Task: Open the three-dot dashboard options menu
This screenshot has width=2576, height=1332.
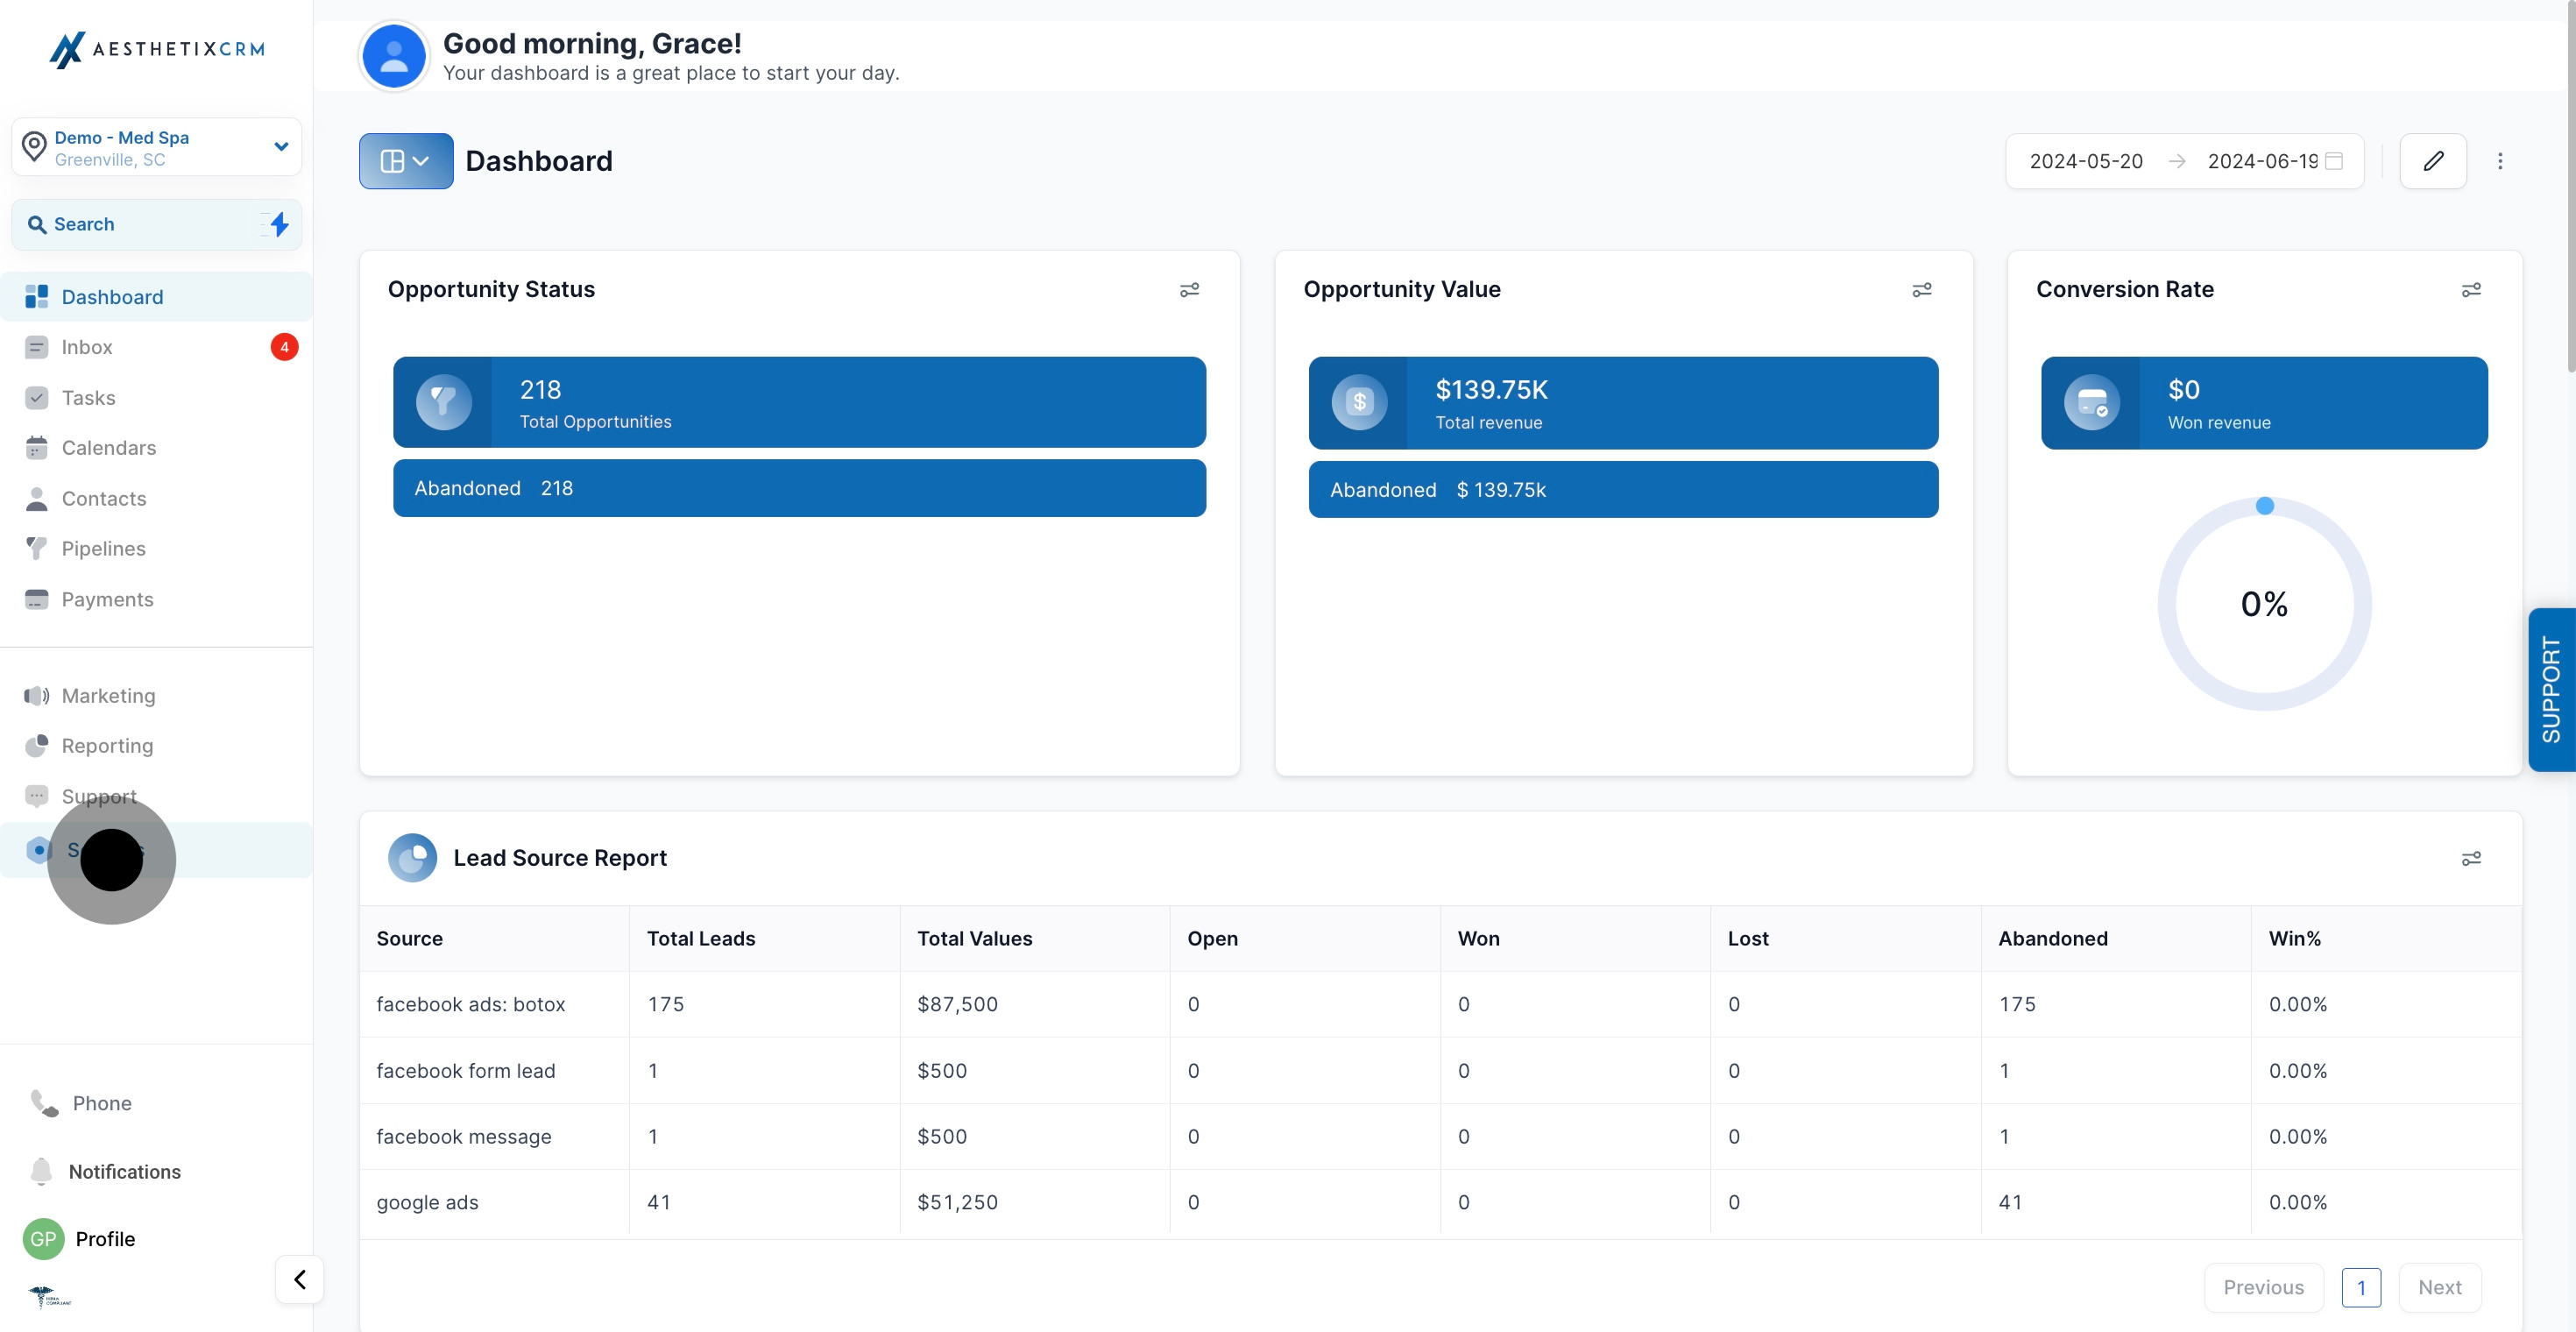Action: [x=2500, y=161]
